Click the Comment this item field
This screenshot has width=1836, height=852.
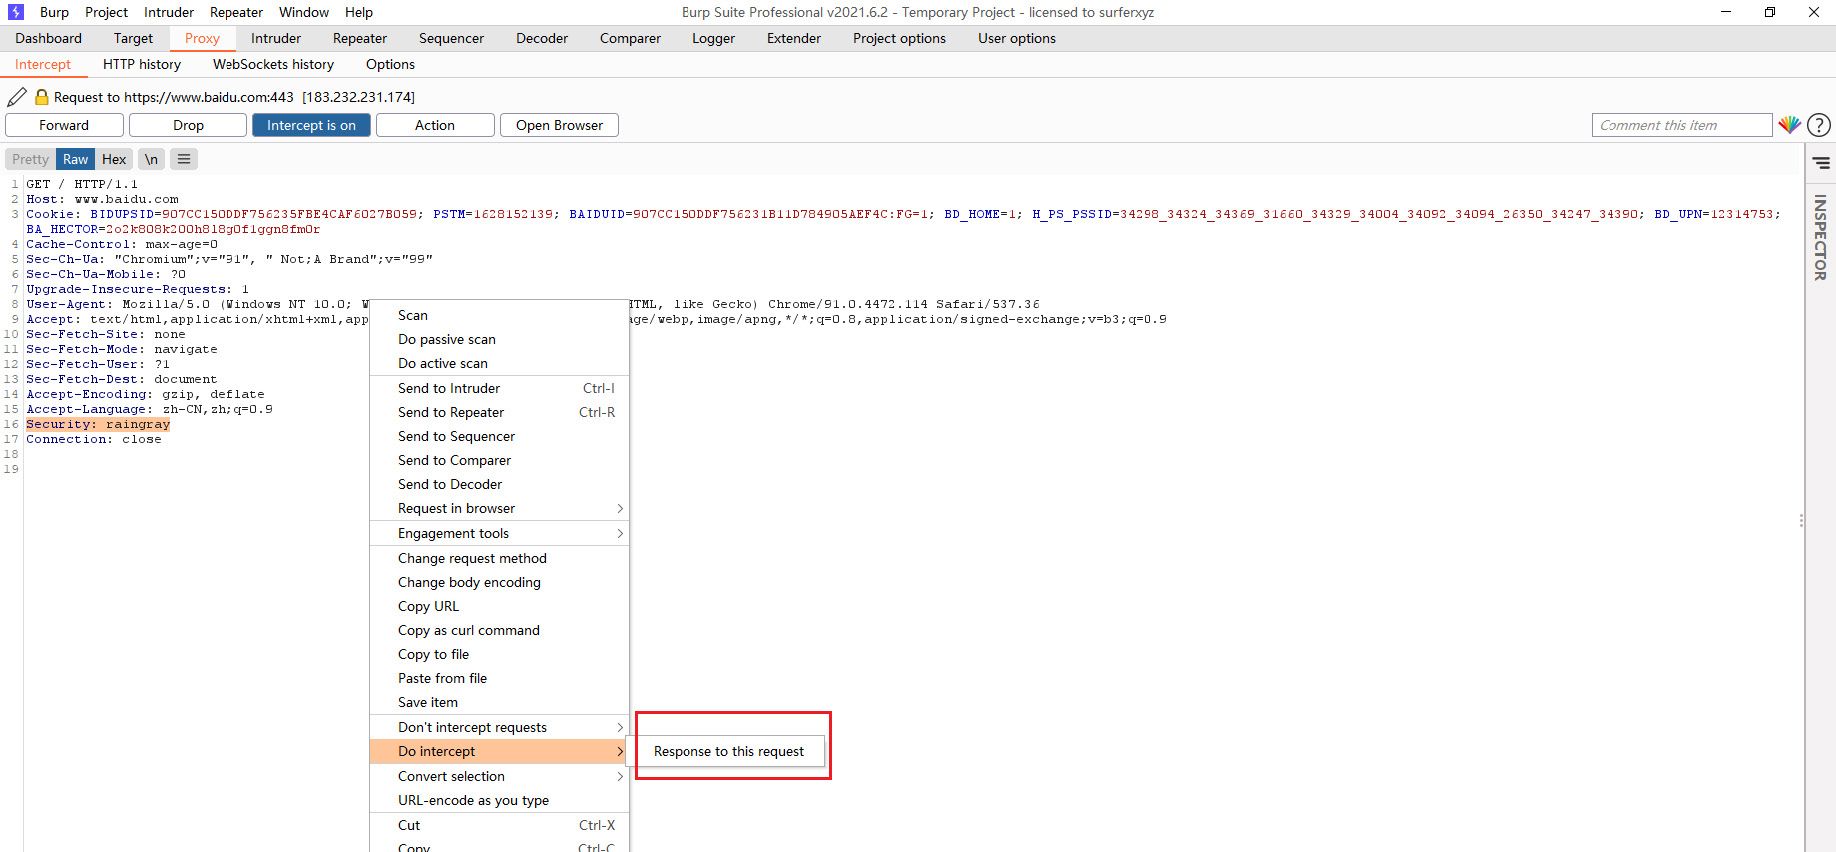[1682, 125]
